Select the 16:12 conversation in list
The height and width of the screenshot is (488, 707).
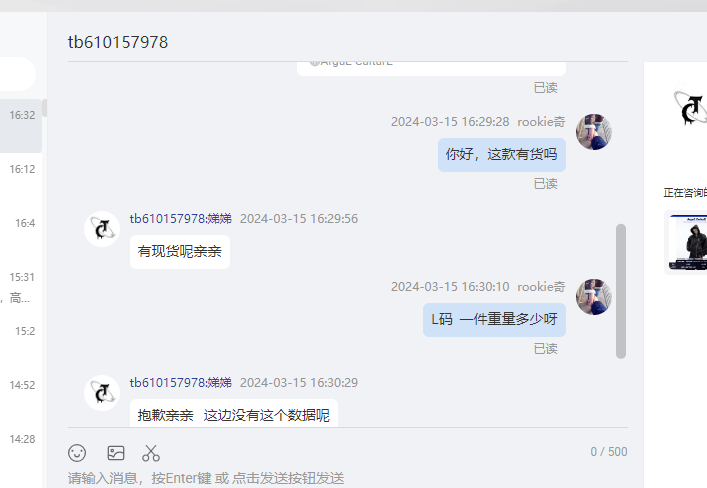21,180
